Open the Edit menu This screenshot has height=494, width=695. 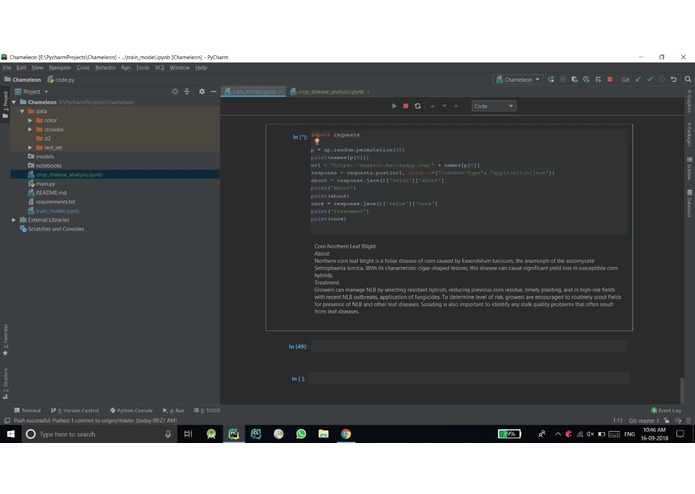(x=21, y=68)
